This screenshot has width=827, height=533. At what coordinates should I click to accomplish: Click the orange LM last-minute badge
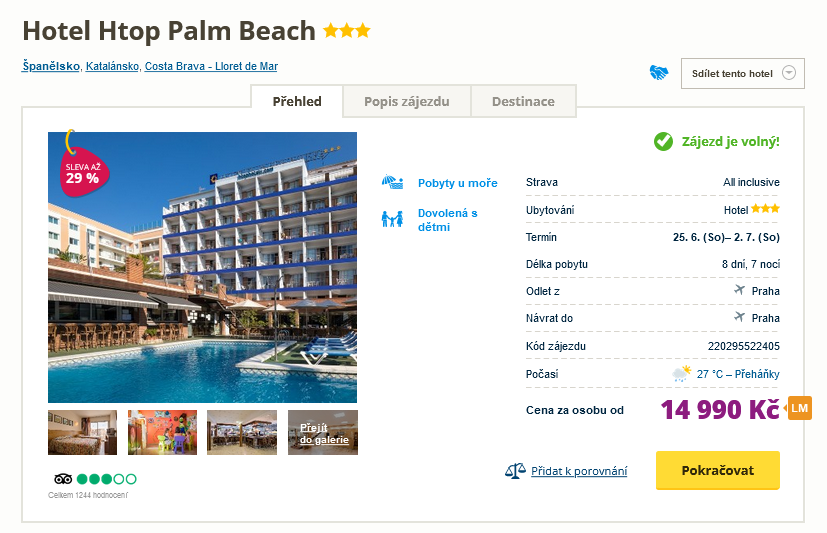799,408
